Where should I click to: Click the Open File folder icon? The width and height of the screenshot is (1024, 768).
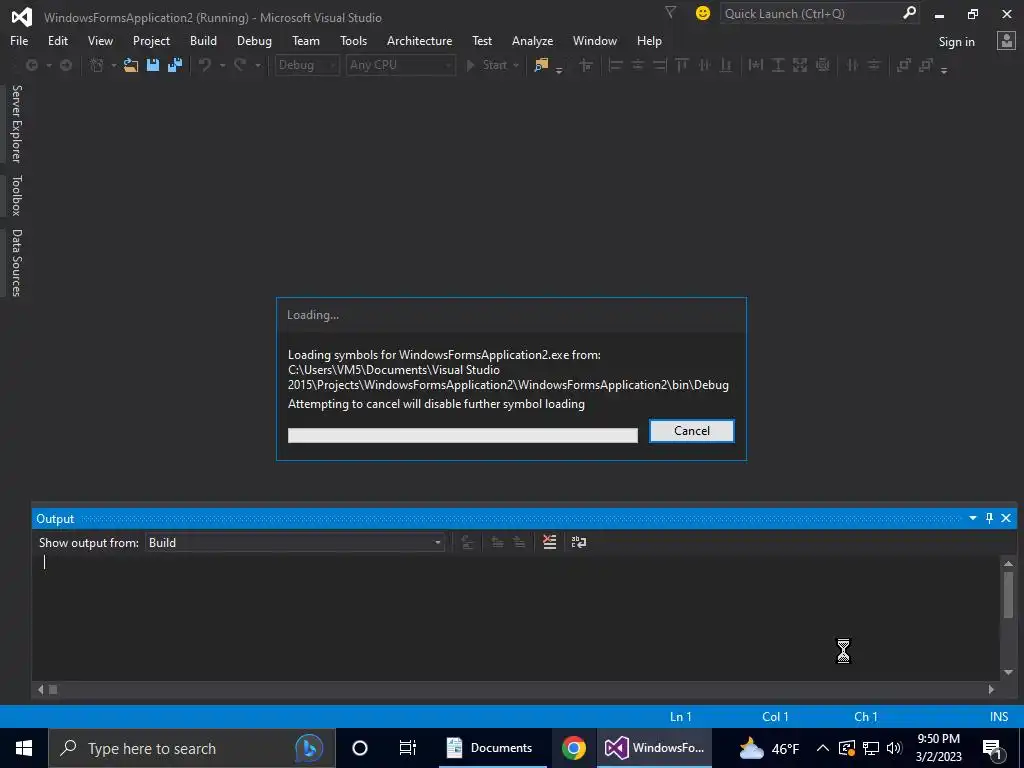click(x=131, y=65)
